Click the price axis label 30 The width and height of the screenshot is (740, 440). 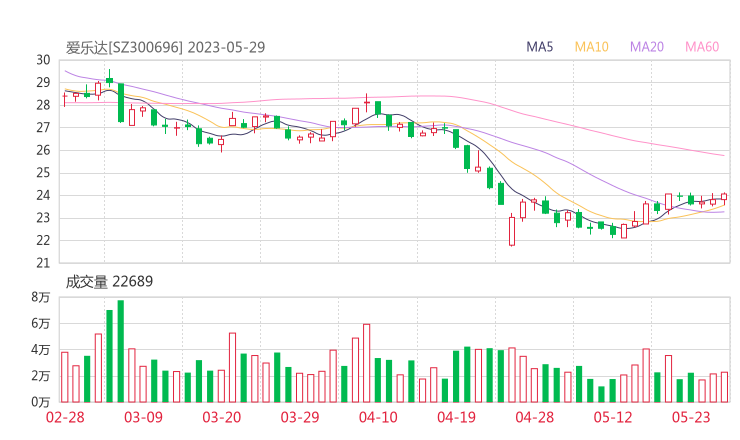click(43, 60)
